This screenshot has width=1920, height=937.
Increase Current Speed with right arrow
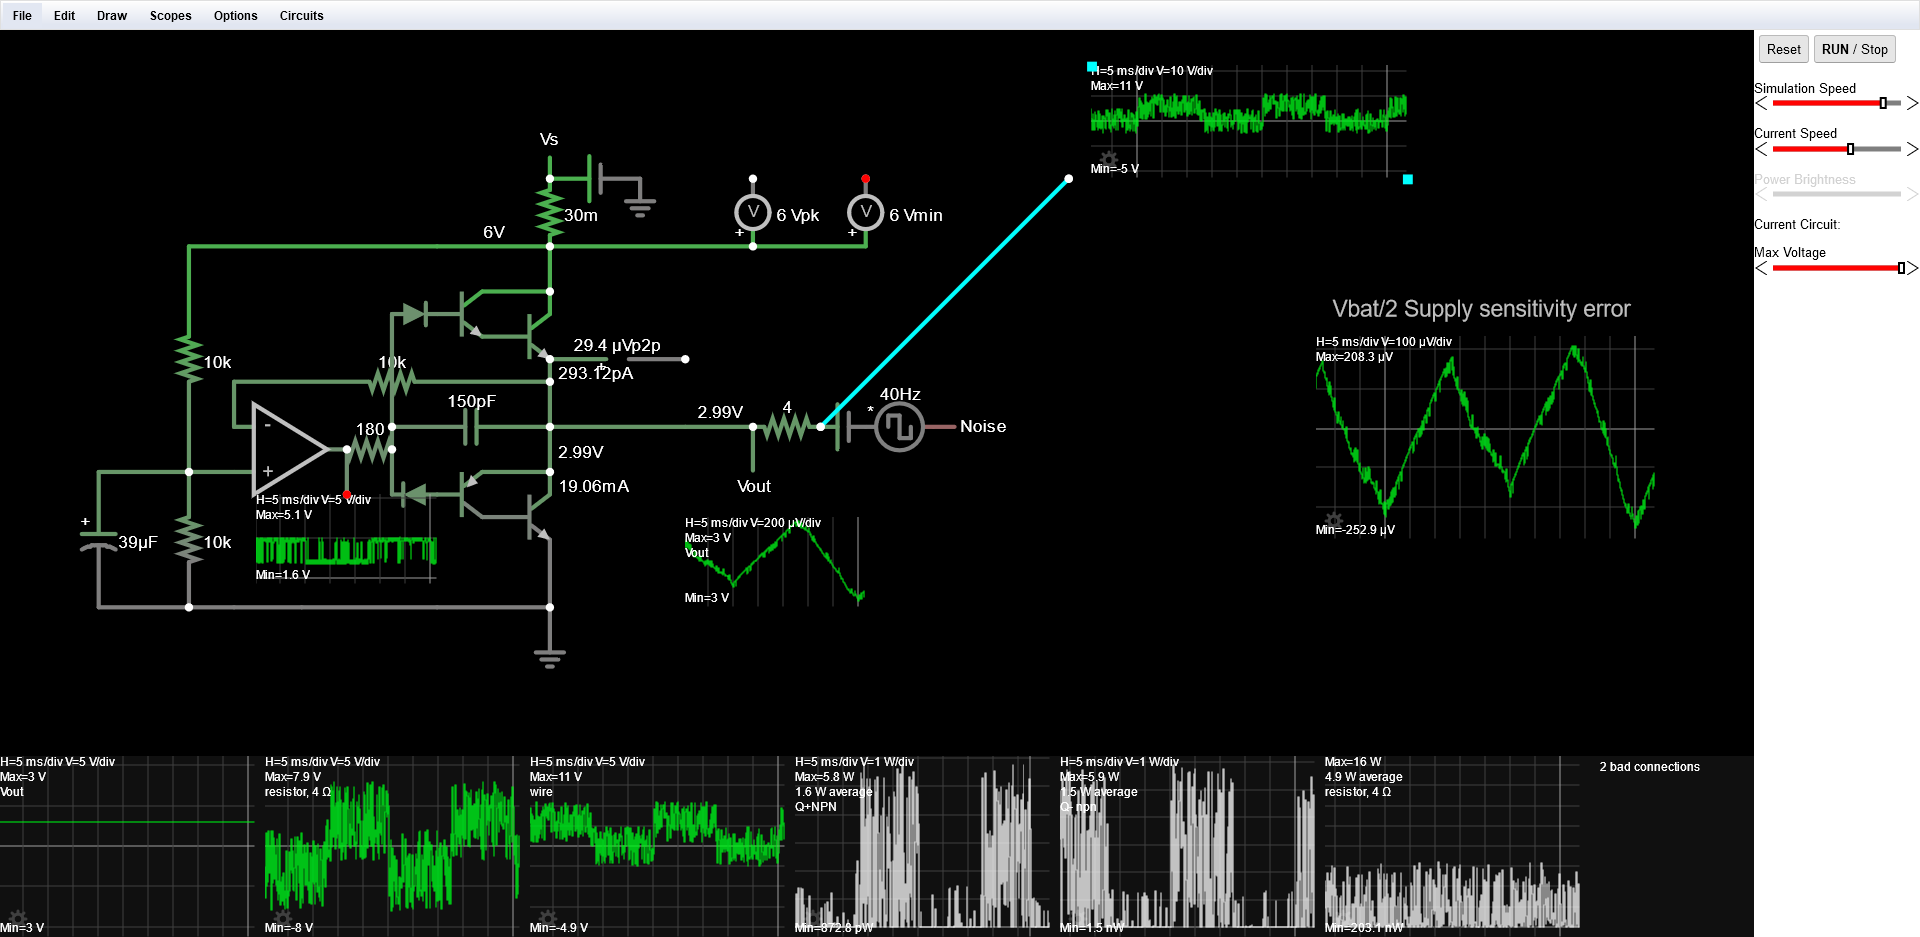point(1912,149)
